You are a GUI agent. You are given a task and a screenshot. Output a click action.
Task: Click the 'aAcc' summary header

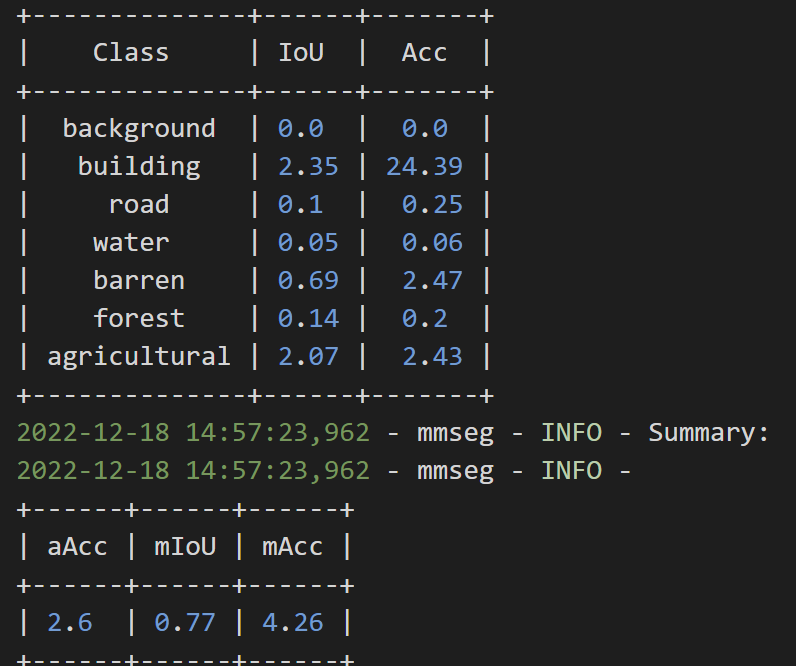coord(77,547)
